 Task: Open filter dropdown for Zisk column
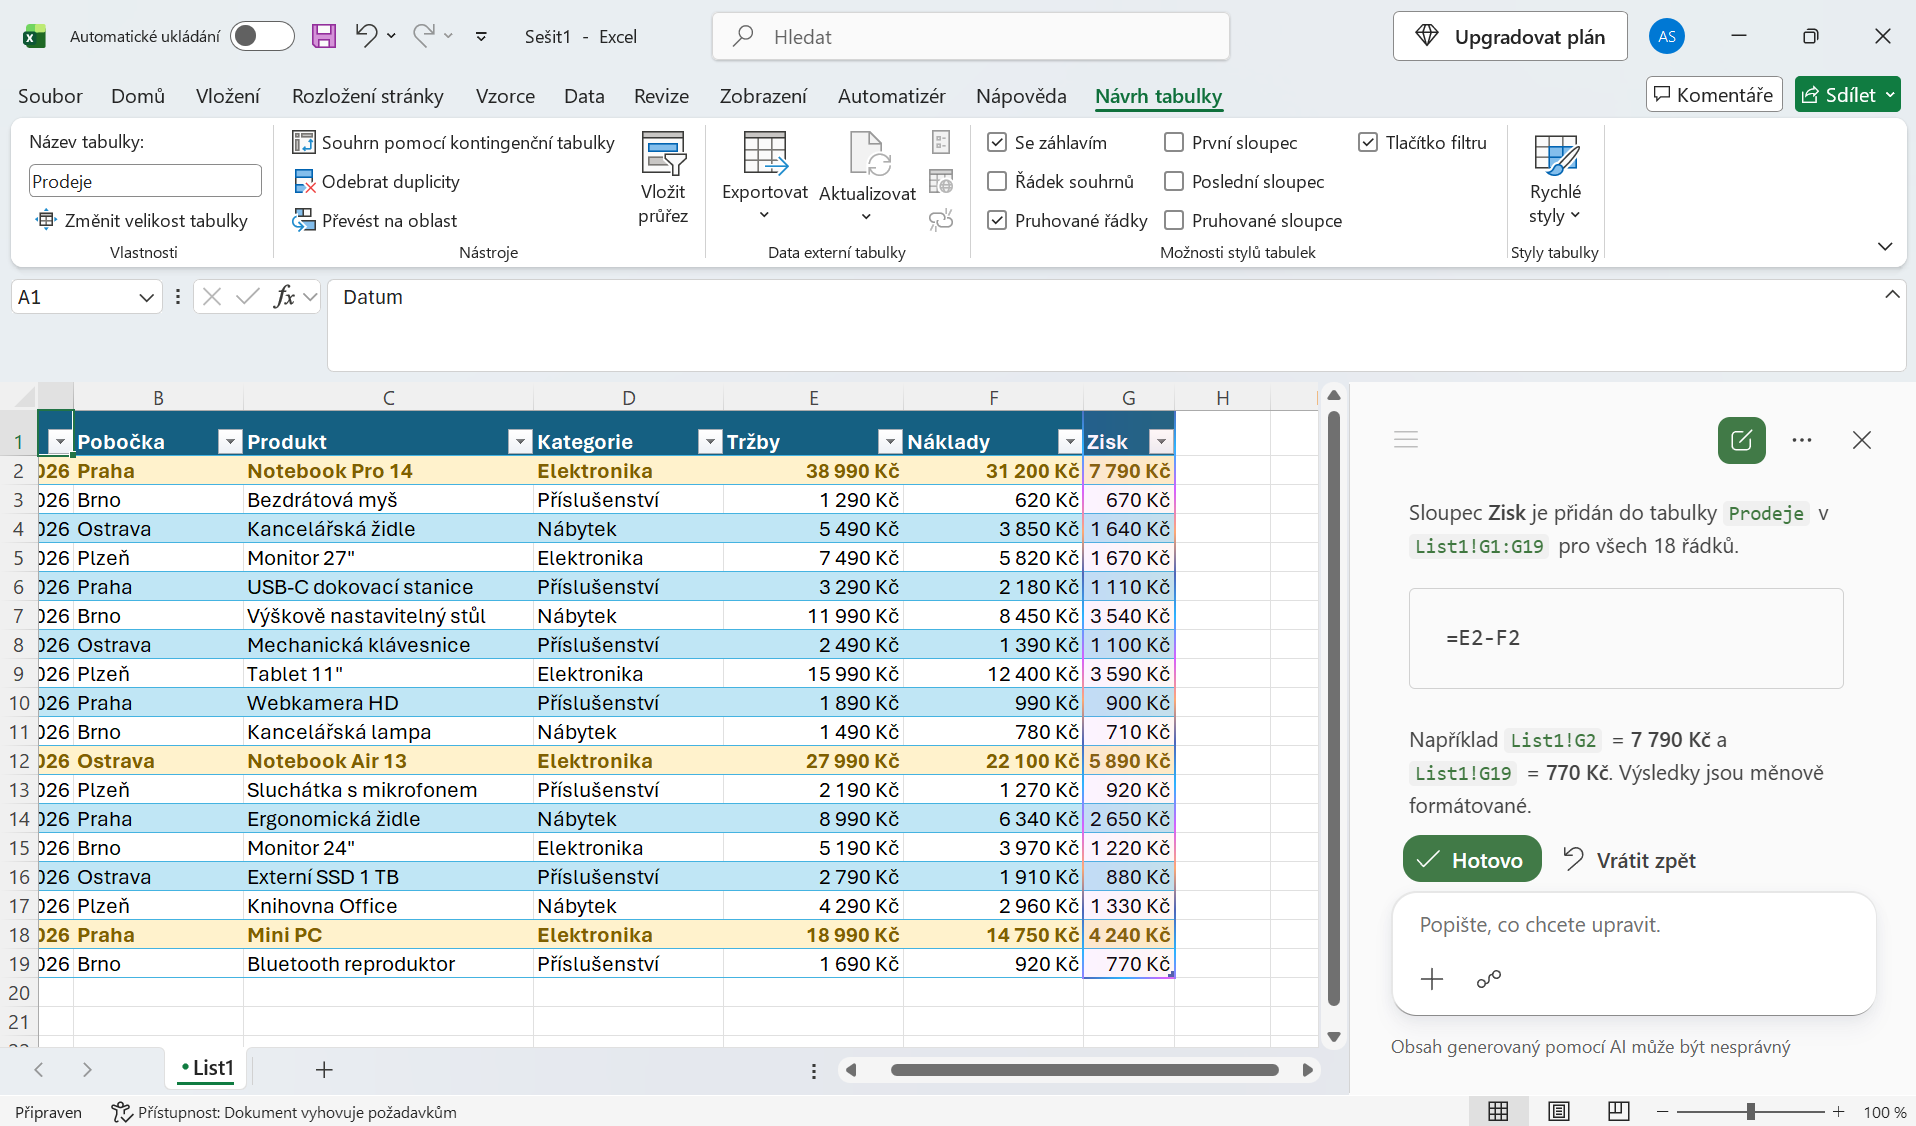point(1161,442)
